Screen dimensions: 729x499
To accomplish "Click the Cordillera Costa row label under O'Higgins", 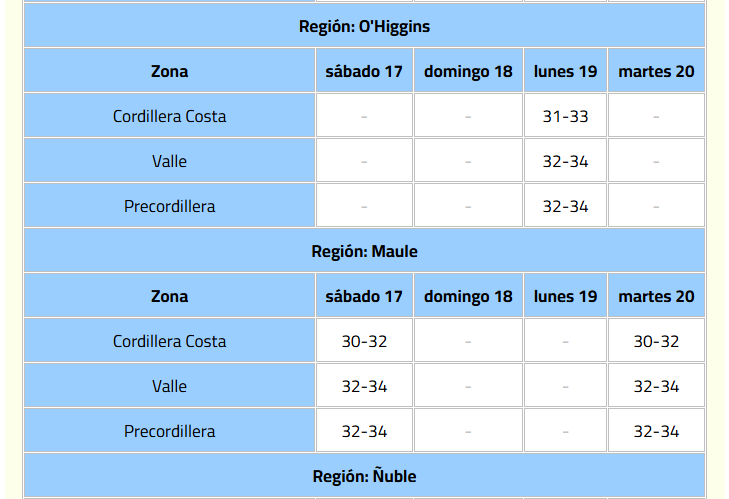I will point(169,116).
